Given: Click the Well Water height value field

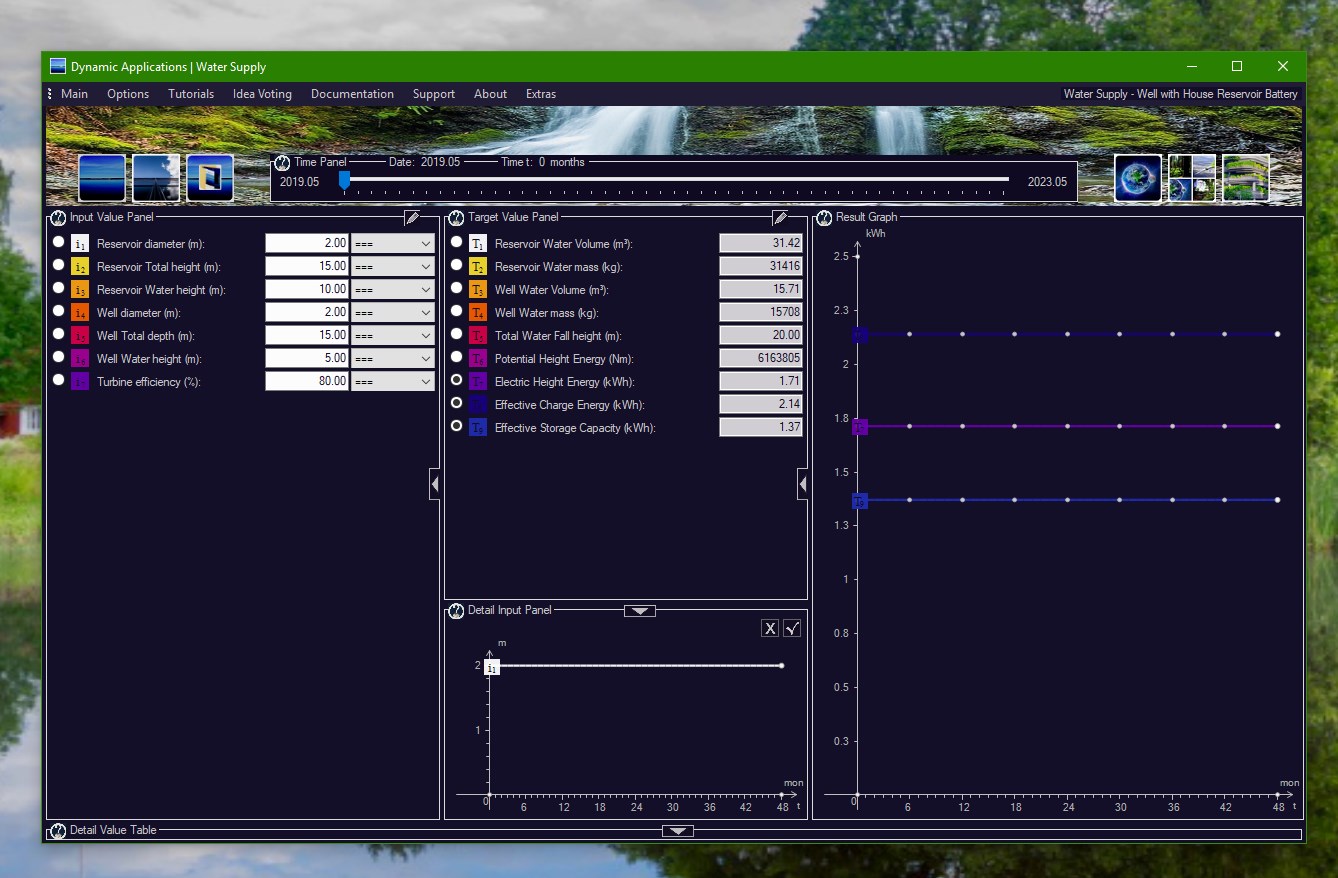Looking at the screenshot, I should (307, 358).
